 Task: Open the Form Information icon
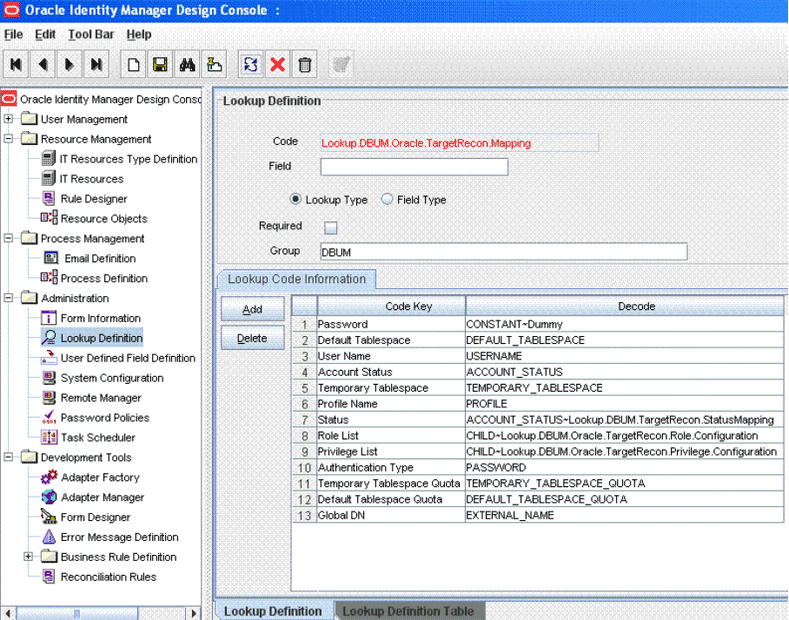48,318
